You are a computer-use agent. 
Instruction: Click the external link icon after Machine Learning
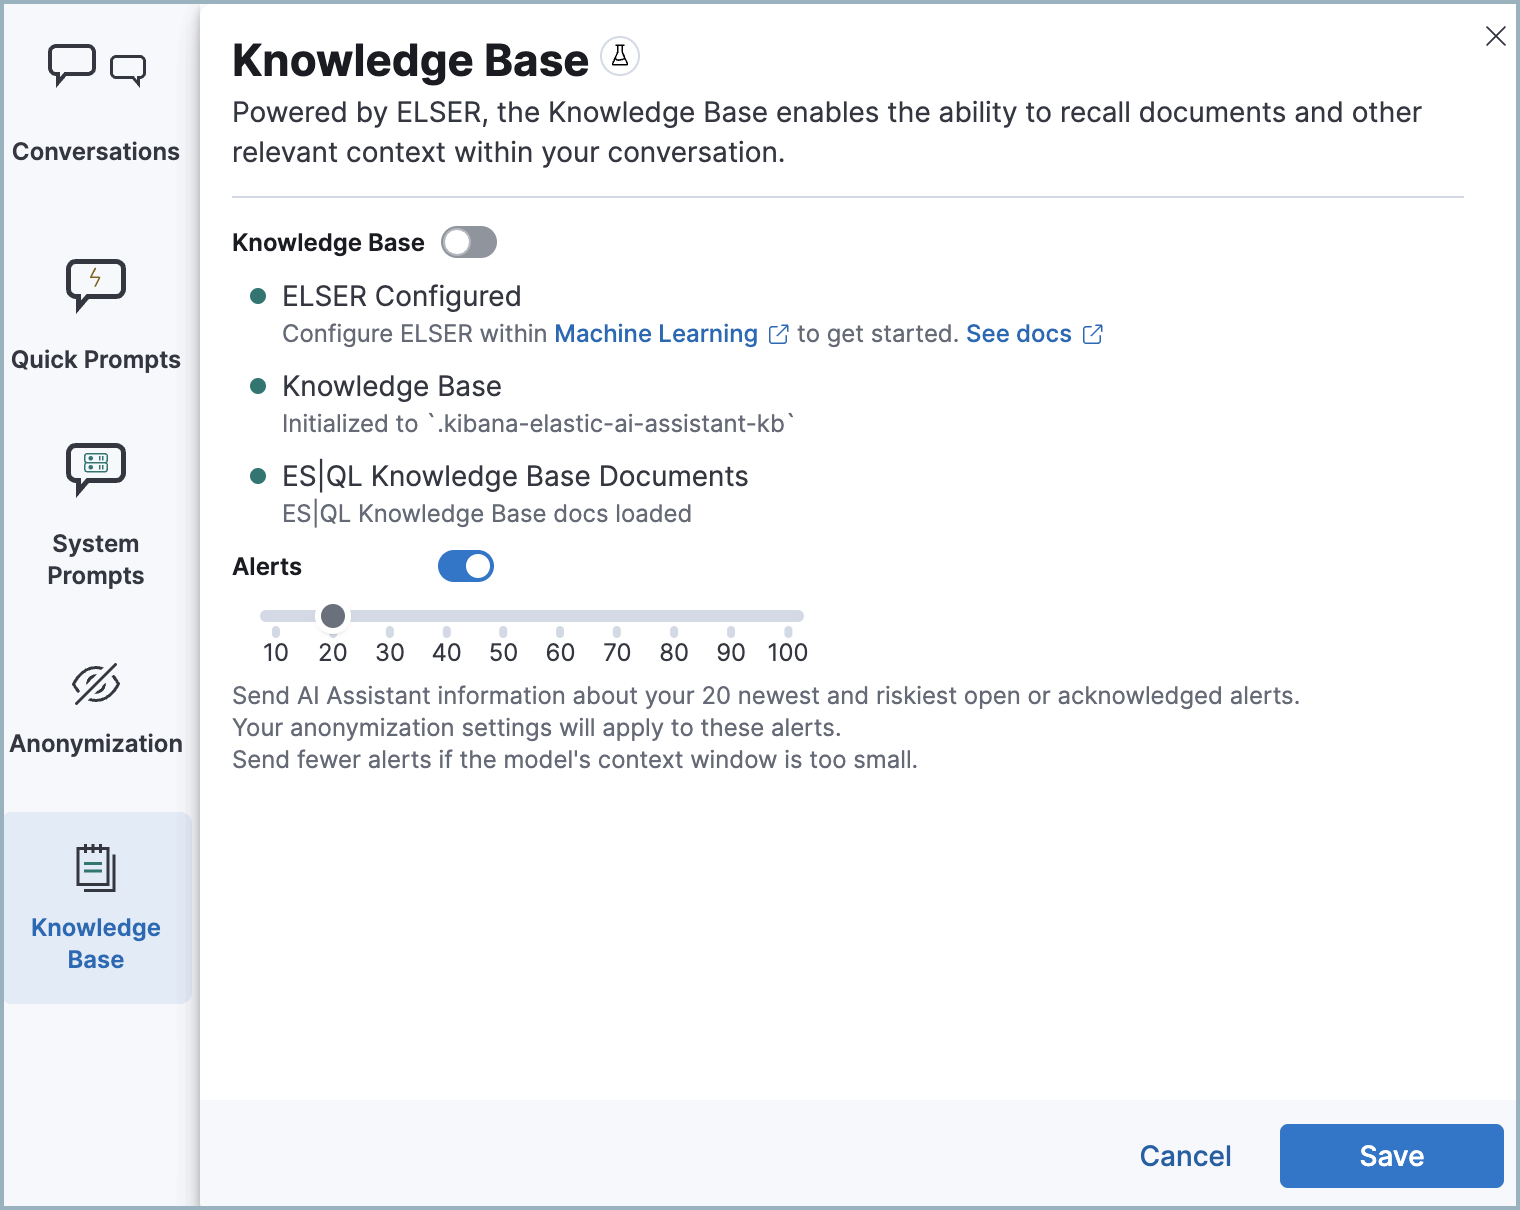click(x=778, y=334)
